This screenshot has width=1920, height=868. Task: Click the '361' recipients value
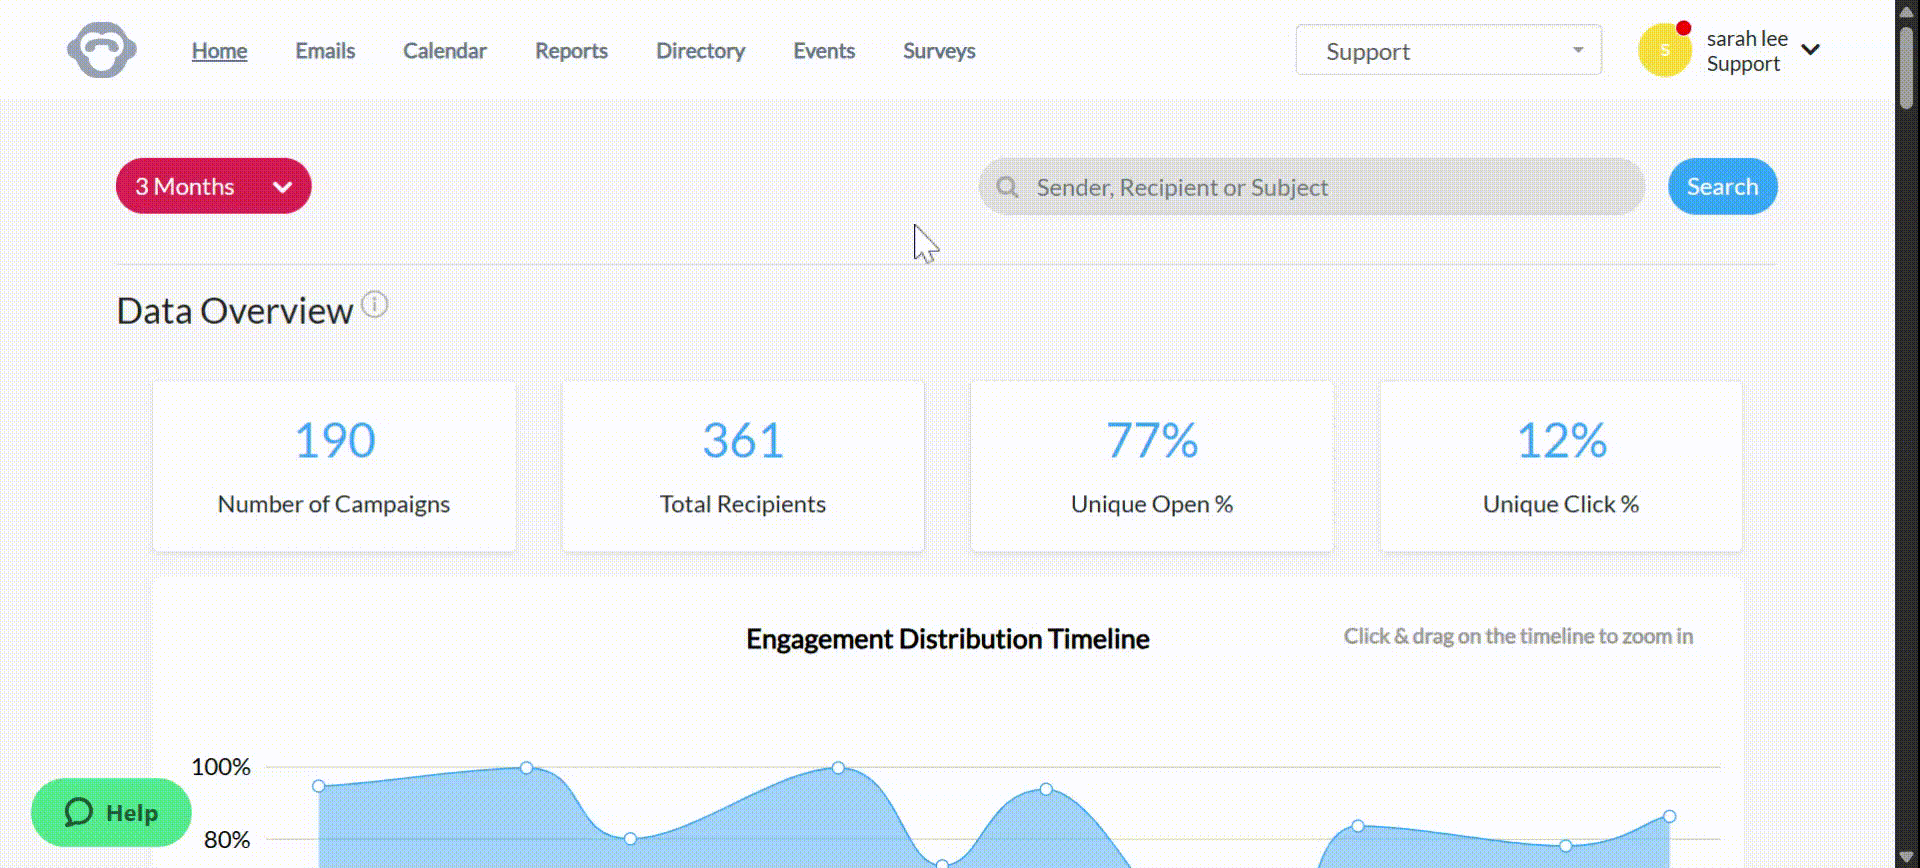(743, 440)
